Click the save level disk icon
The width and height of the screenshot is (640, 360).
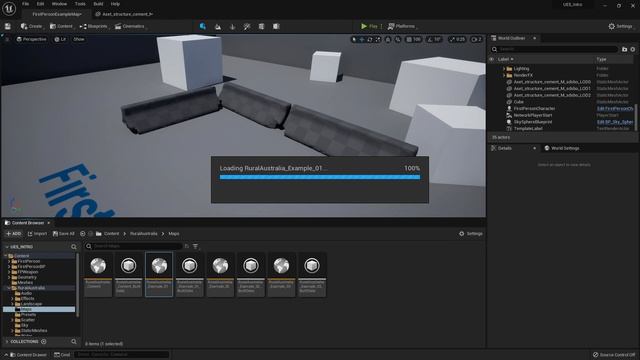click(x=8, y=26)
